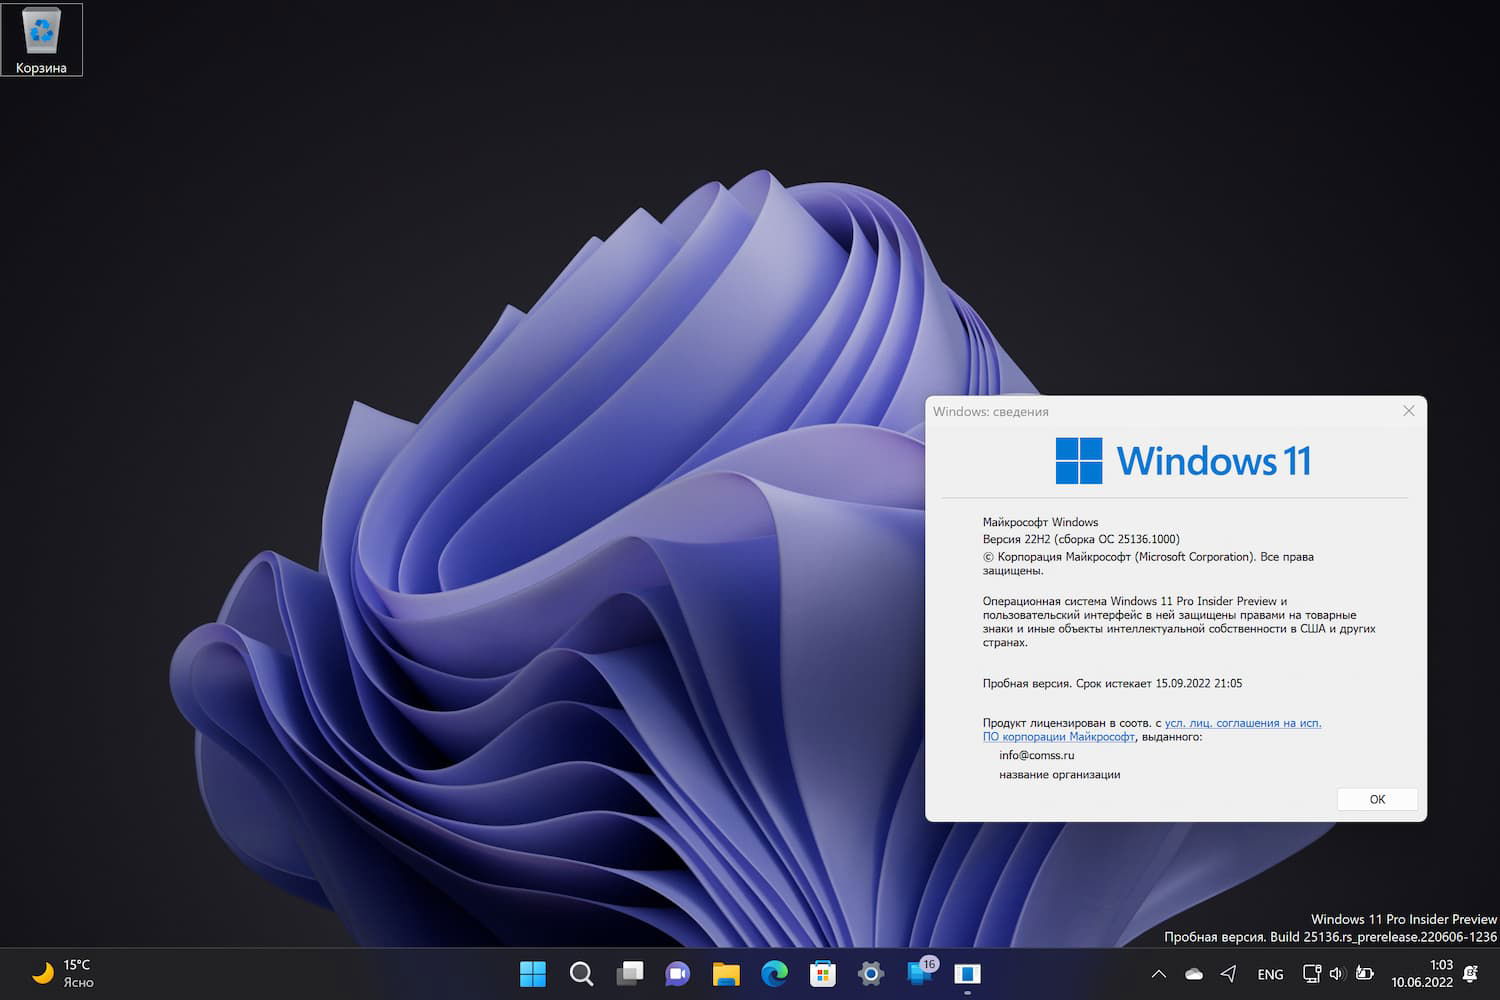Click the 'название организации' text
Image resolution: width=1500 pixels, height=1000 pixels.
[x=1059, y=775]
